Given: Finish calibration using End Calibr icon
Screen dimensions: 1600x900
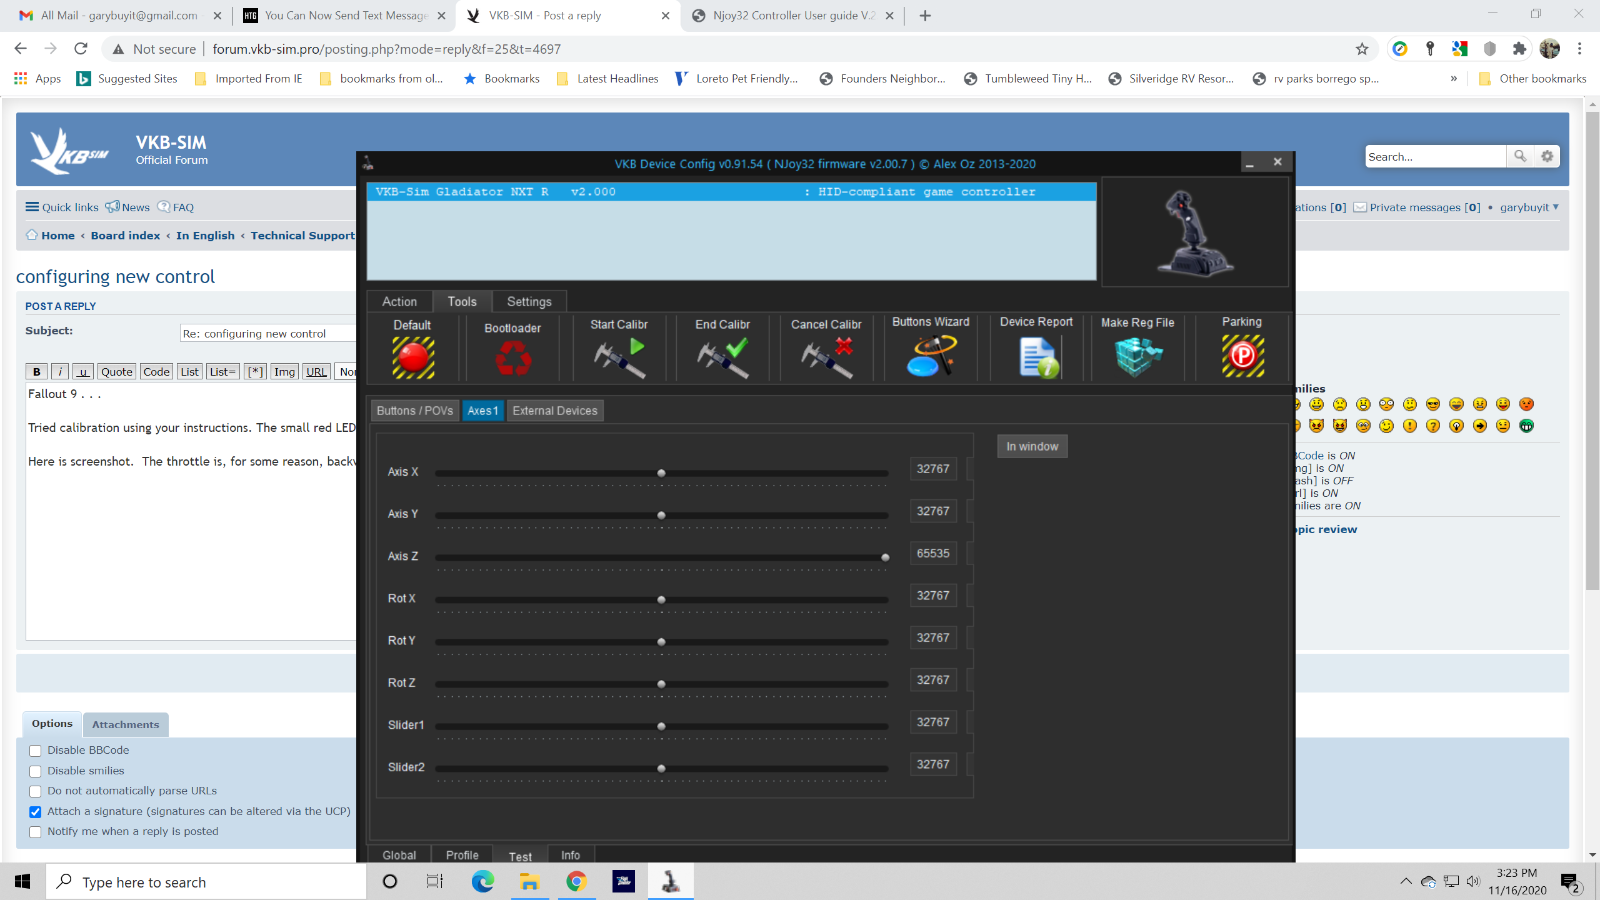Looking at the screenshot, I should pyautogui.click(x=723, y=357).
